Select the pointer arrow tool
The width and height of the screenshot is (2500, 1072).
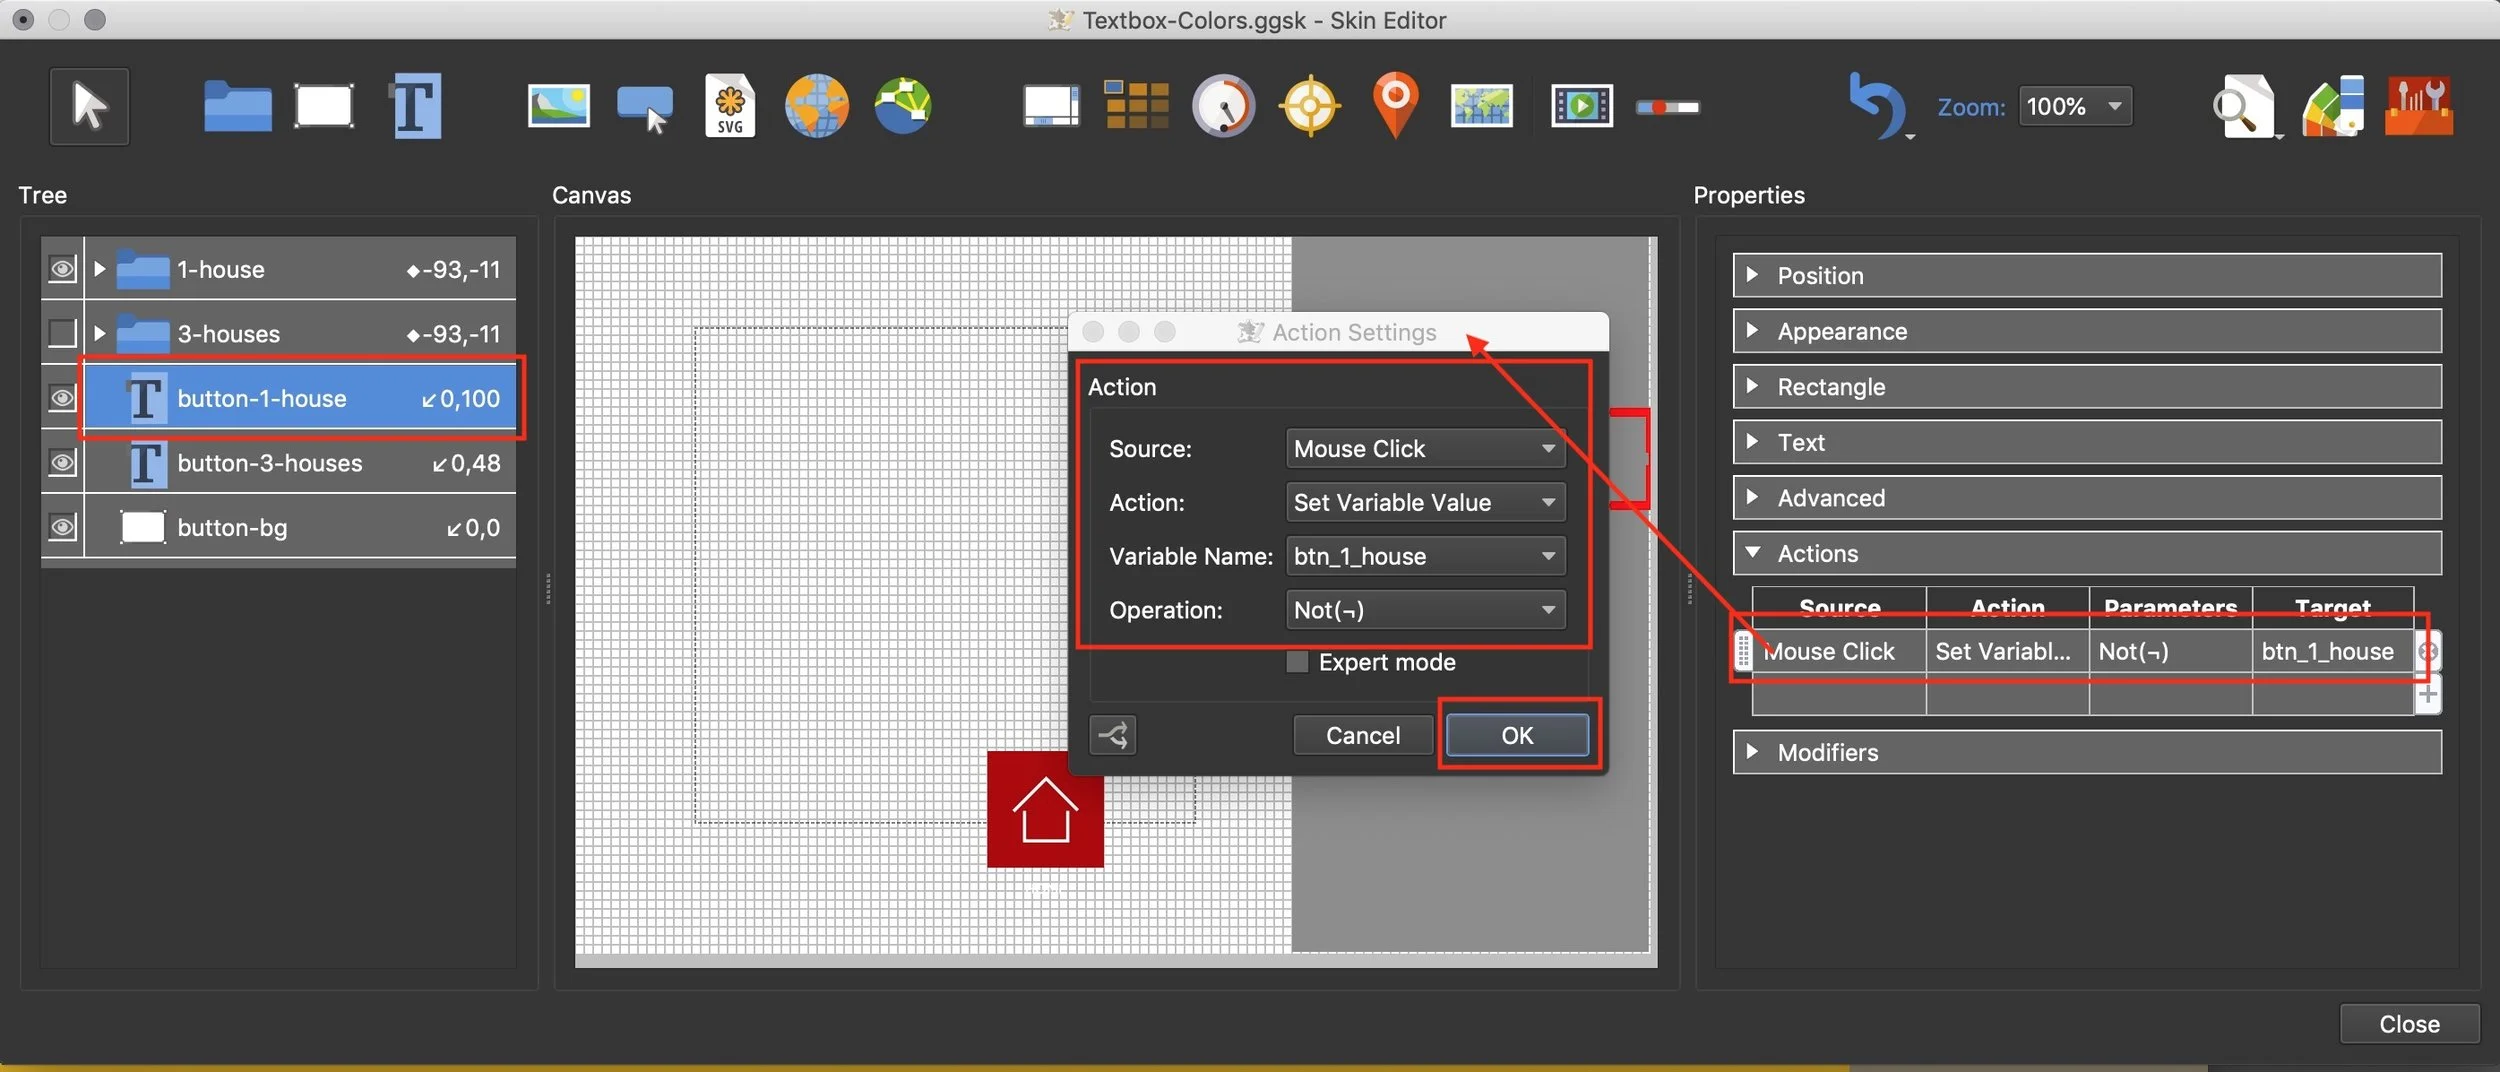(89, 106)
